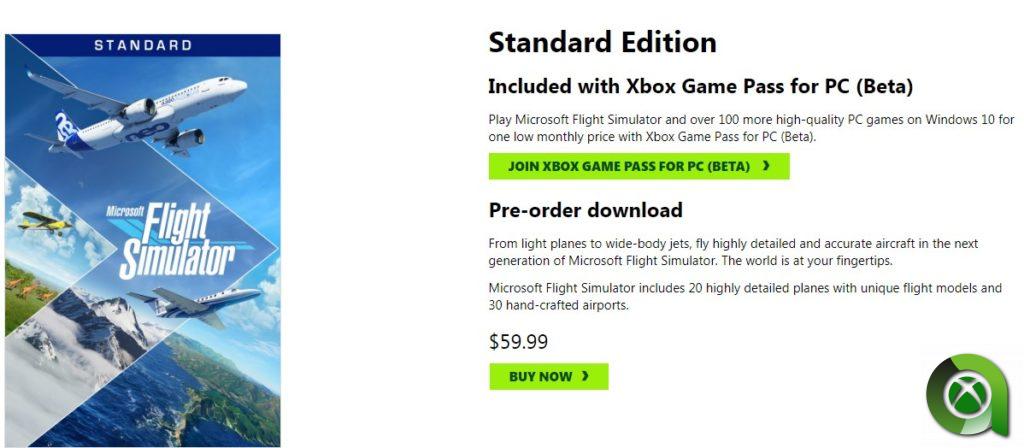
Task: Click the paragraph mentioning 20 highly detailed planes
Action: coord(744,296)
